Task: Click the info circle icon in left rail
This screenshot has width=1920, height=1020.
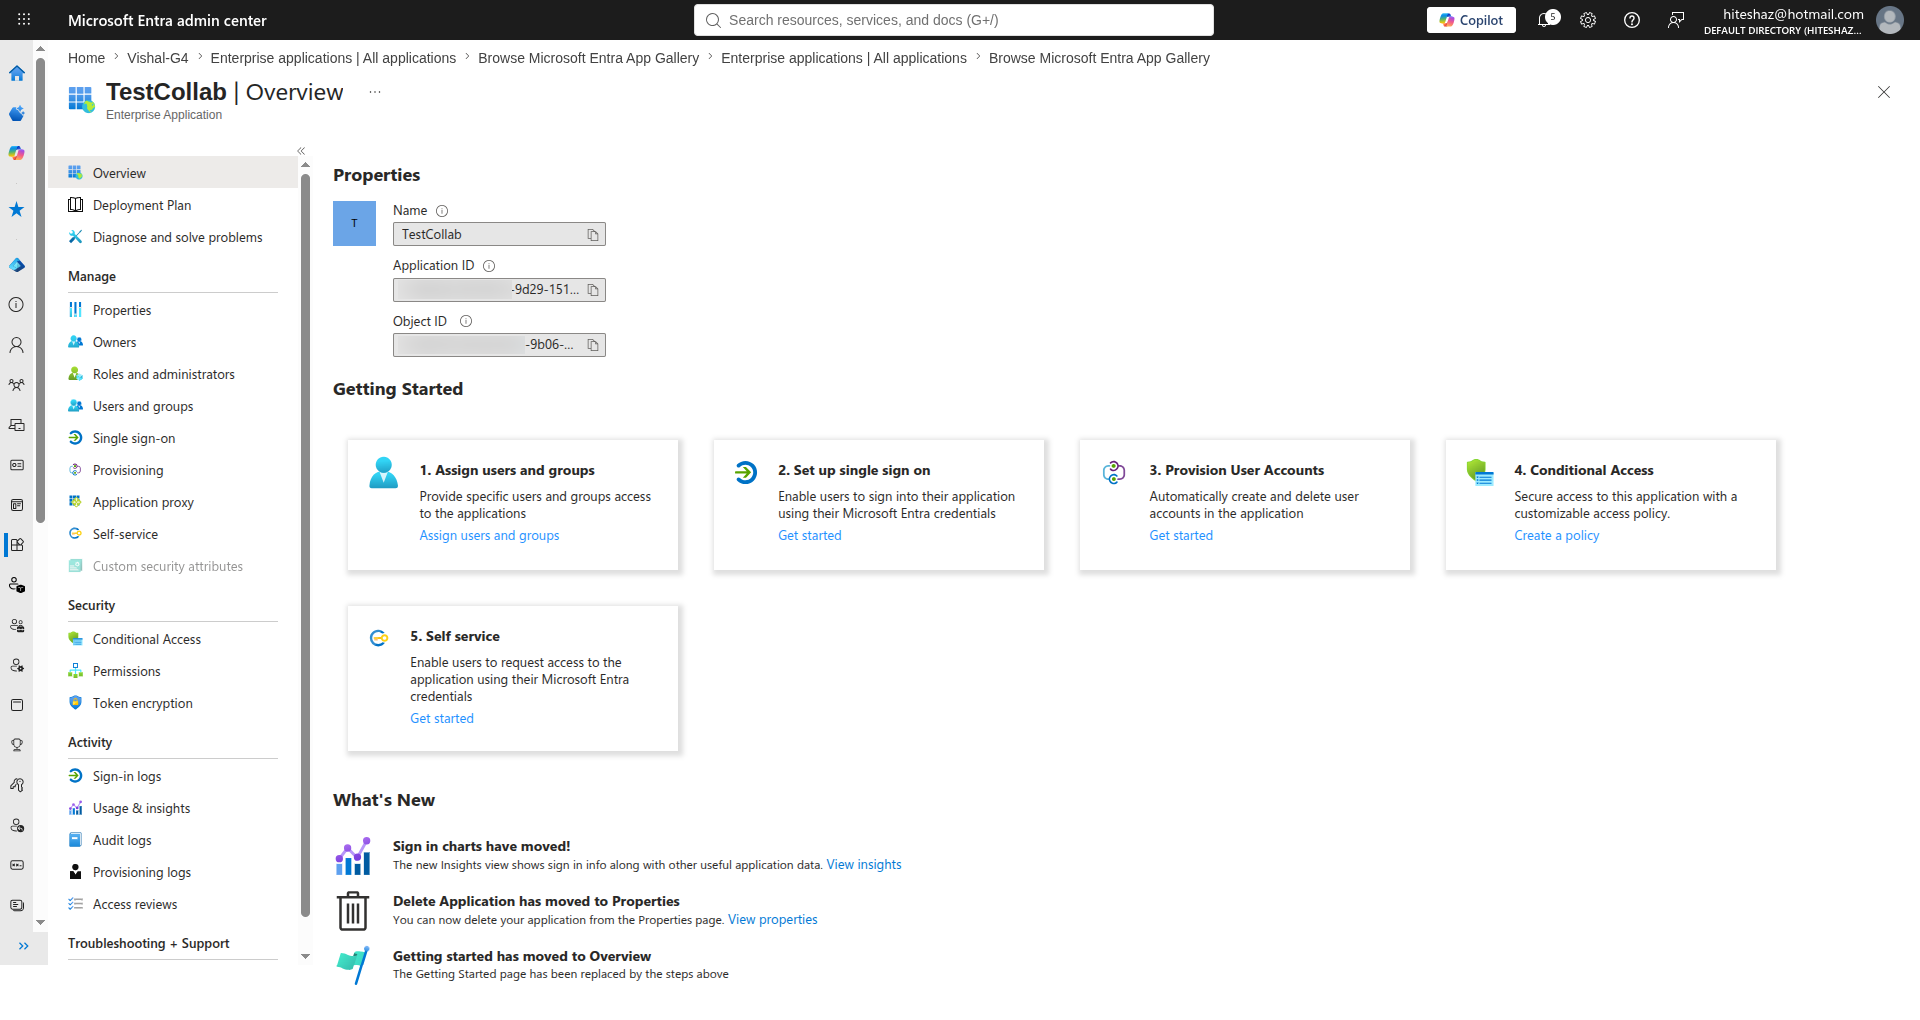Action: pyautogui.click(x=17, y=305)
